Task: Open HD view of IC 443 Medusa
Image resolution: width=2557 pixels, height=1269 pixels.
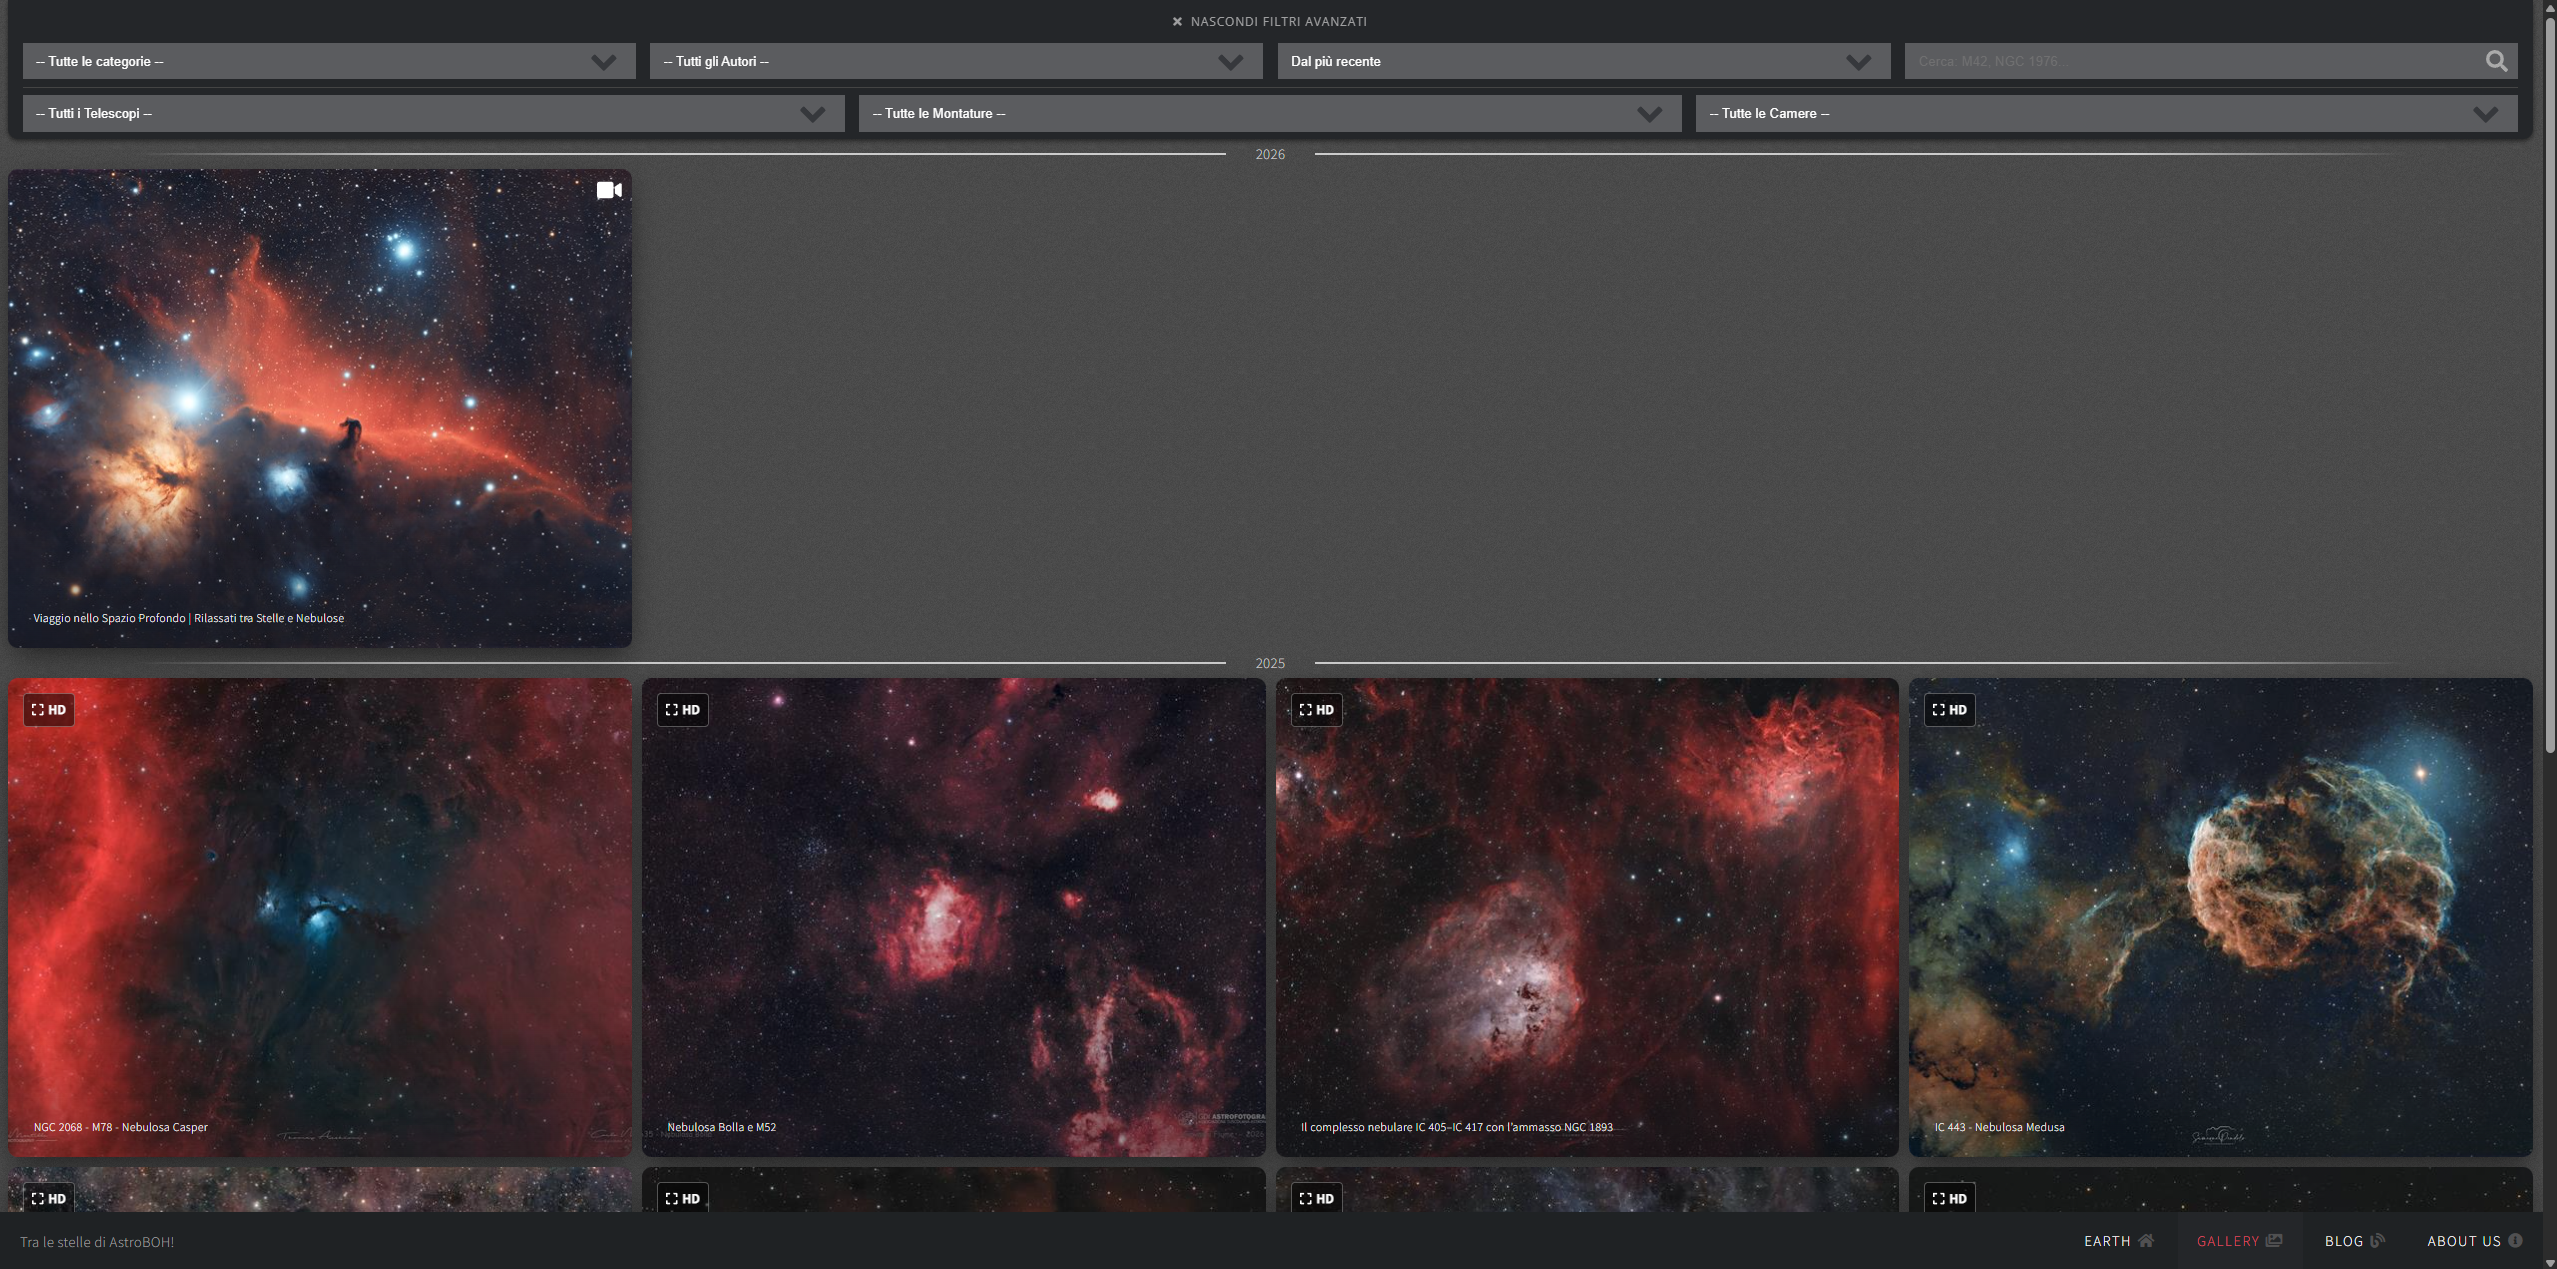Action: (x=1949, y=710)
